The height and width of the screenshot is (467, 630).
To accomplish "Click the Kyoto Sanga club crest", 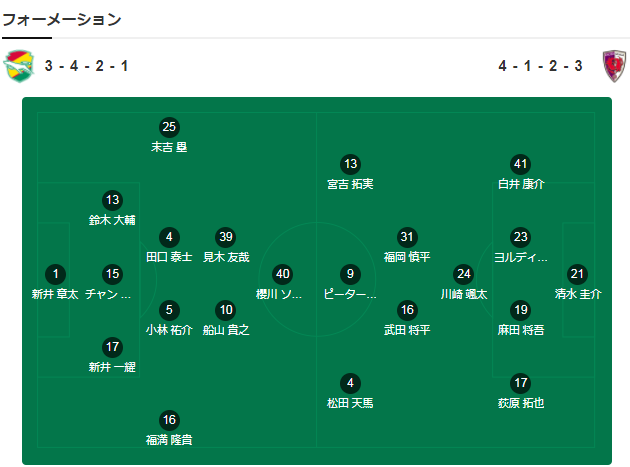I will coord(614,66).
